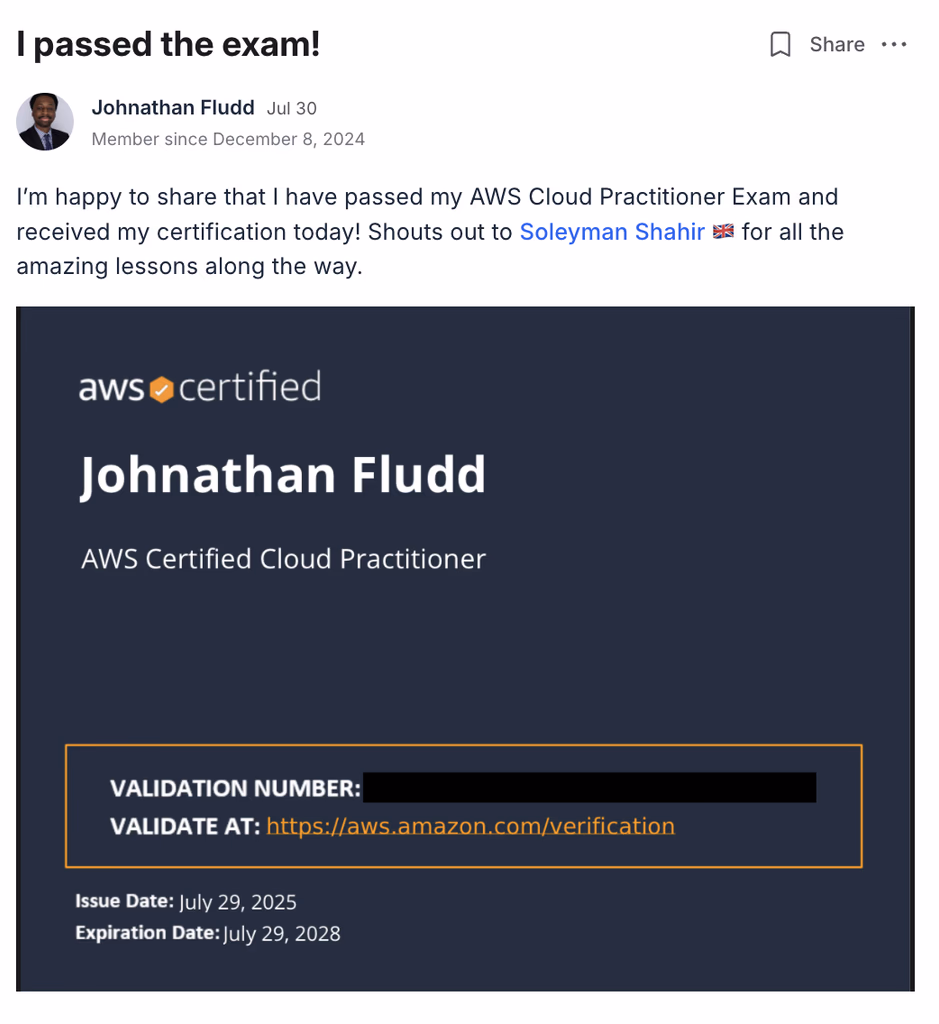Click the Member since December 8, 2024 text
The height and width of the screenshot is (1024, 939).
pyautogui.click(x=228, y=139)
